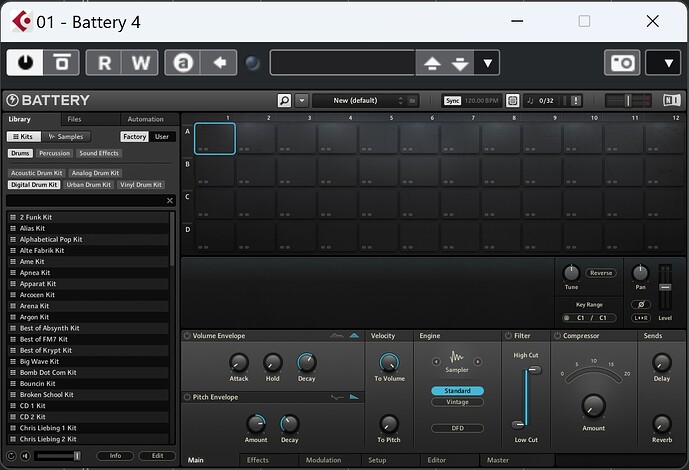Click the preview speaker icon
Screen dimensions: 689x470
(25, 456)
